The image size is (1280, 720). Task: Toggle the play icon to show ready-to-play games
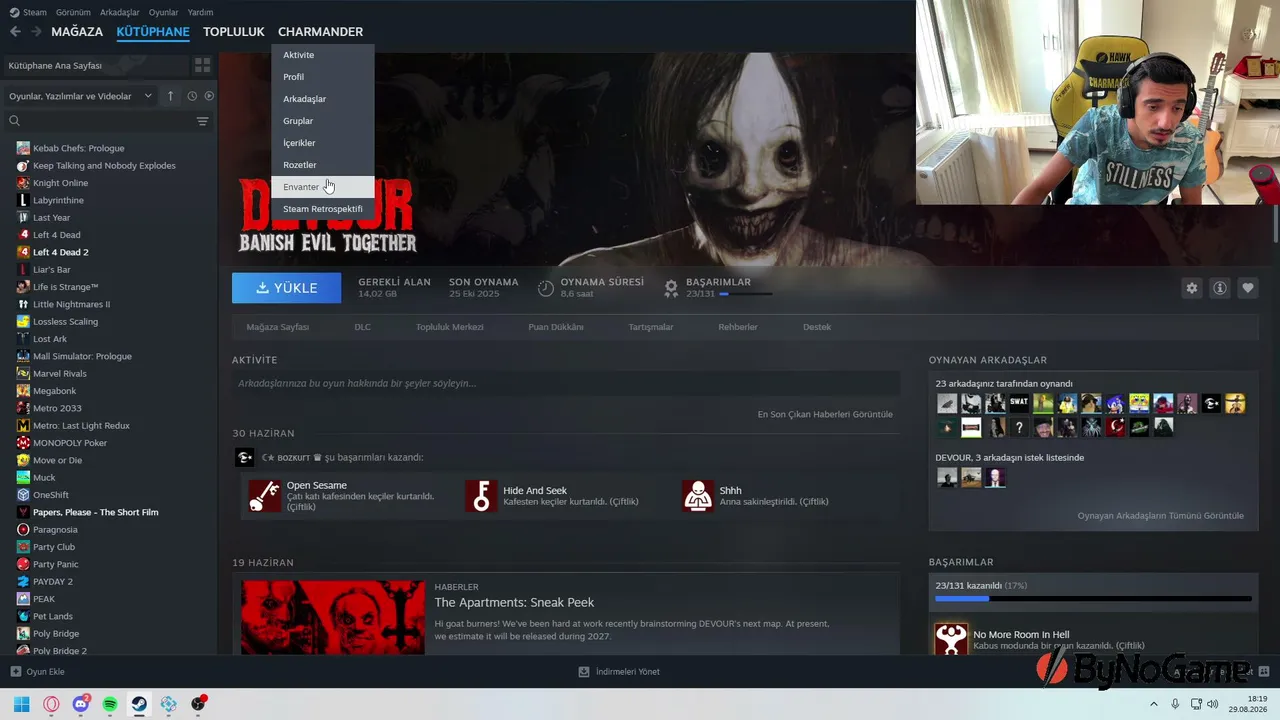click(x=209, y=96)
